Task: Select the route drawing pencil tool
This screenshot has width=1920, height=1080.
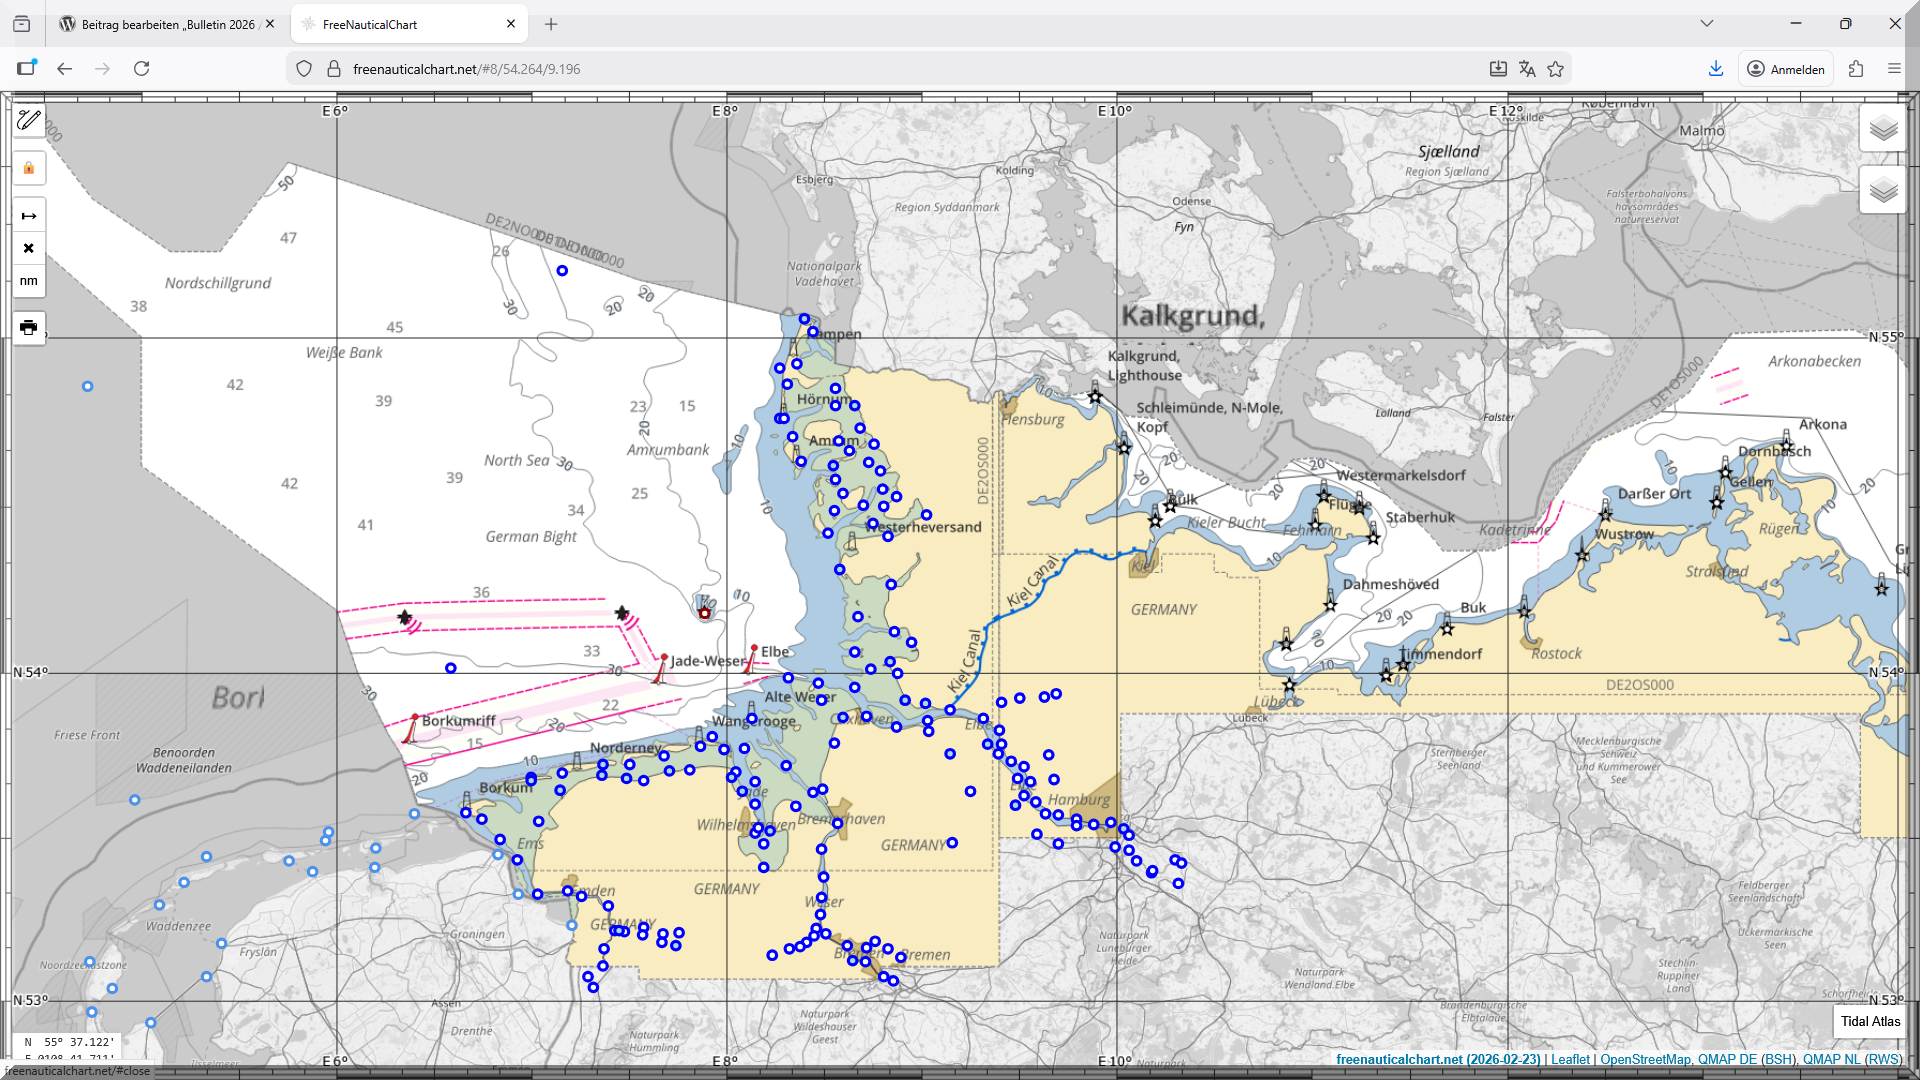Action: pos(29,120)
